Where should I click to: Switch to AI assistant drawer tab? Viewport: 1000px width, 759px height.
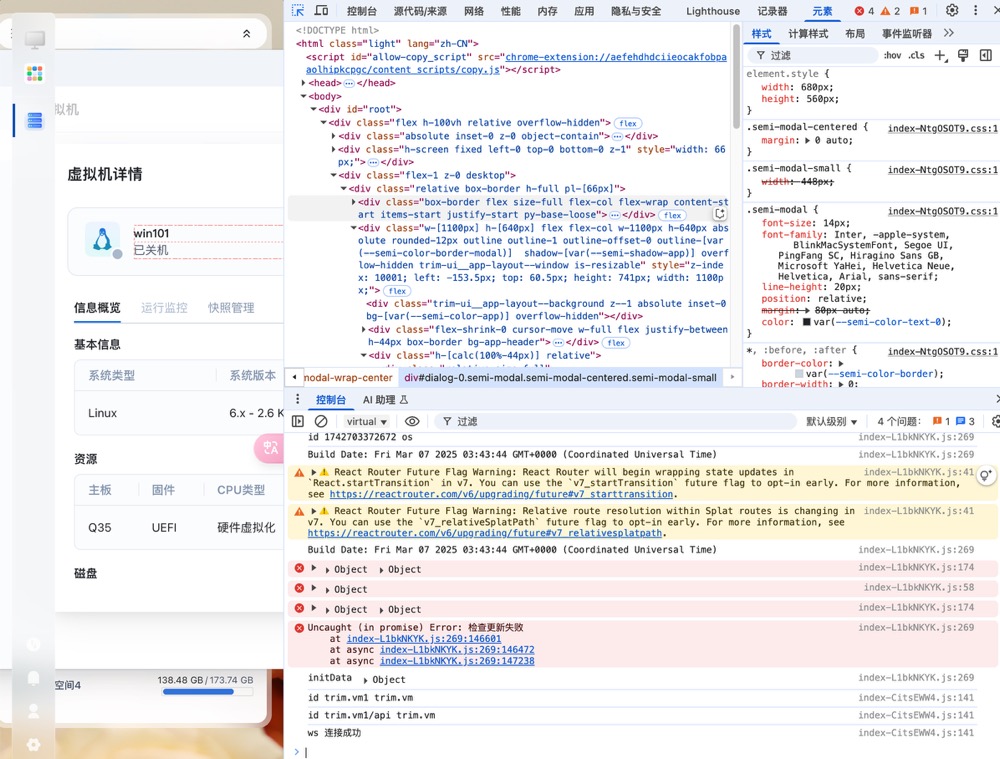coord(385,400)
